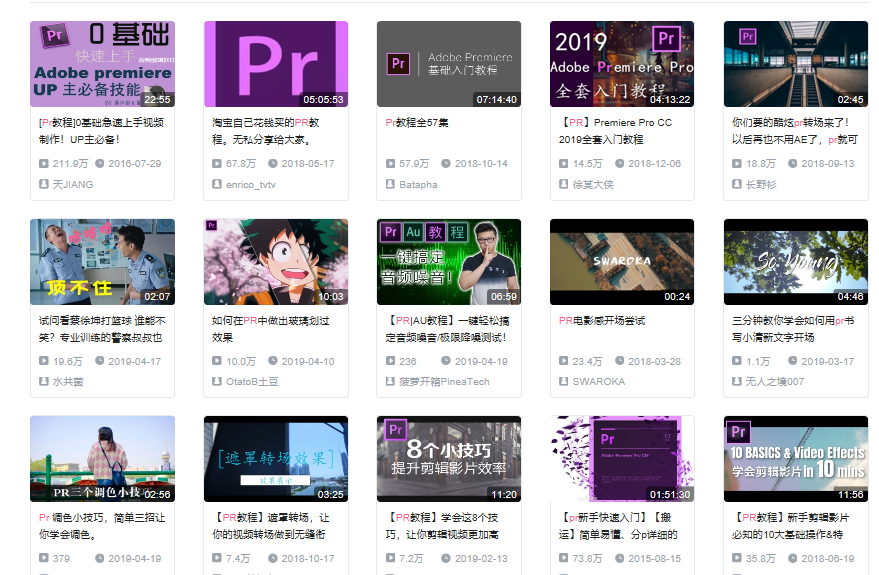The width and height of the screenshot is (879, 575).
Task: Click the play count icon beside 236
Action: click(390, 361)
